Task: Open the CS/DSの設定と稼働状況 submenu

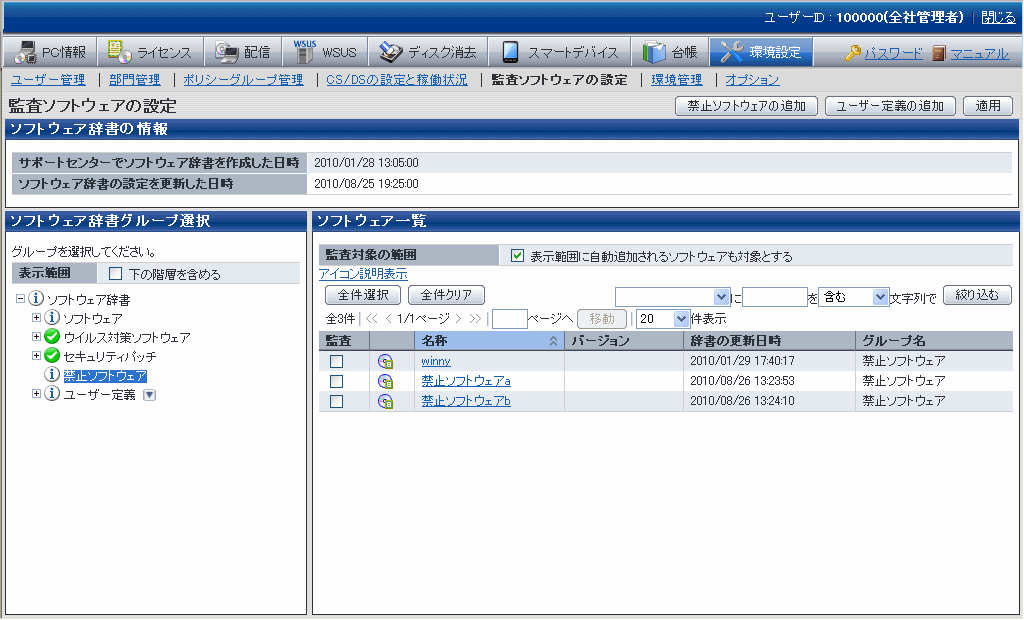Action: point(396,80)
